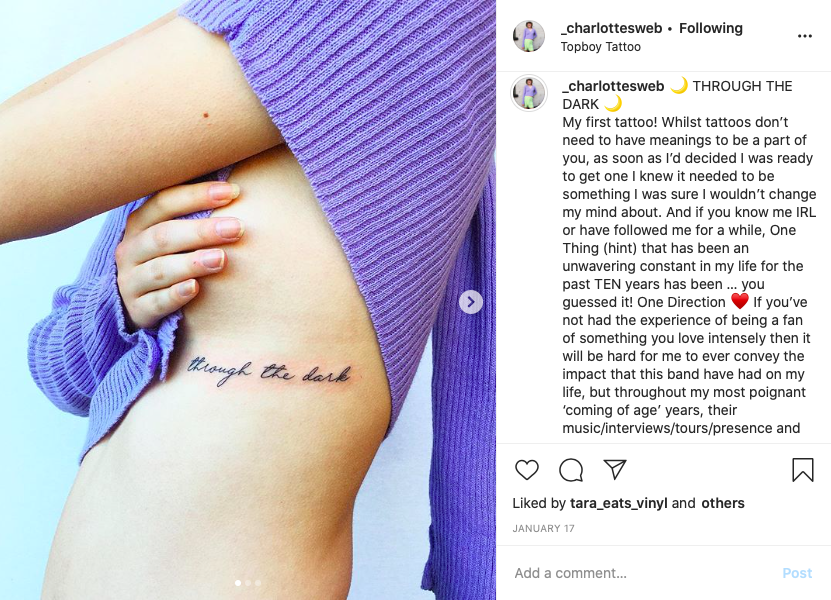The image size is (831, 600).
Task: Click the tattoo photo image
Action: 248,300
